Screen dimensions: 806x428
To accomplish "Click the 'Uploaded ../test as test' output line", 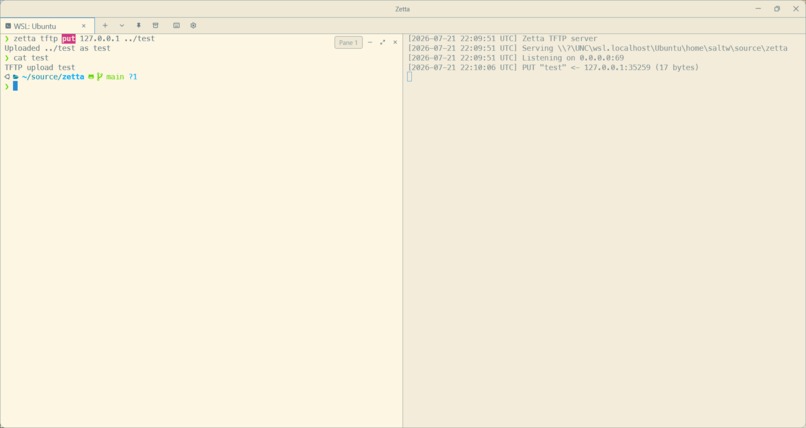I will click(58, 48).
